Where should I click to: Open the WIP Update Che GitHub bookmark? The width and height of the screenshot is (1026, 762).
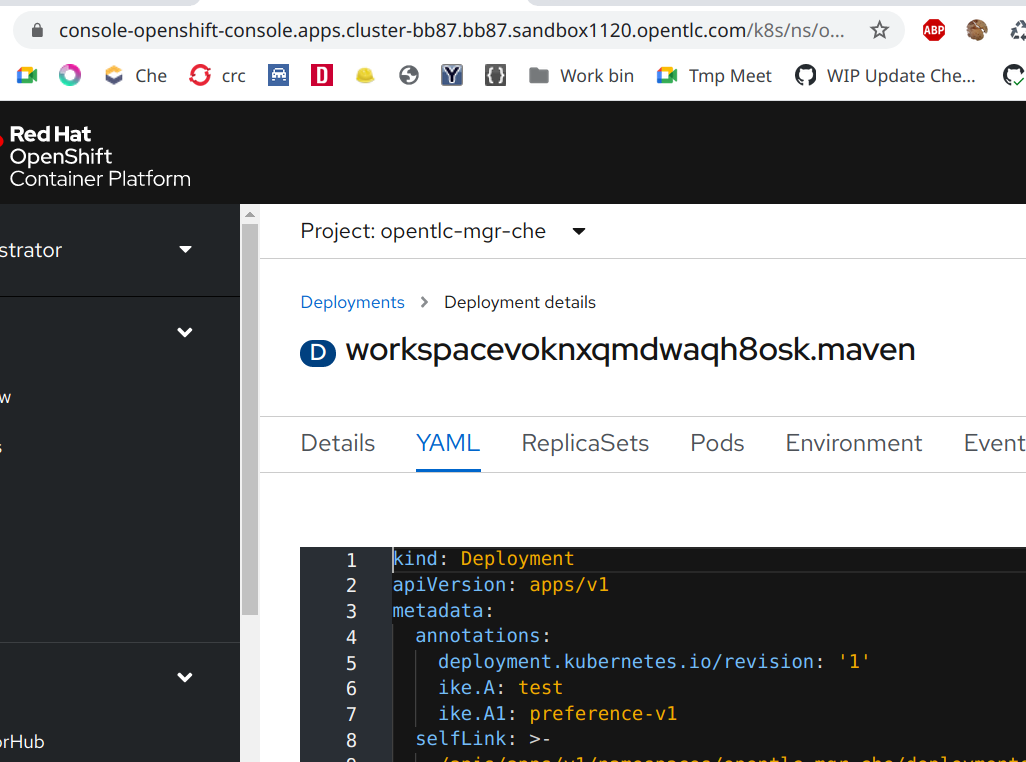point(885,76)
